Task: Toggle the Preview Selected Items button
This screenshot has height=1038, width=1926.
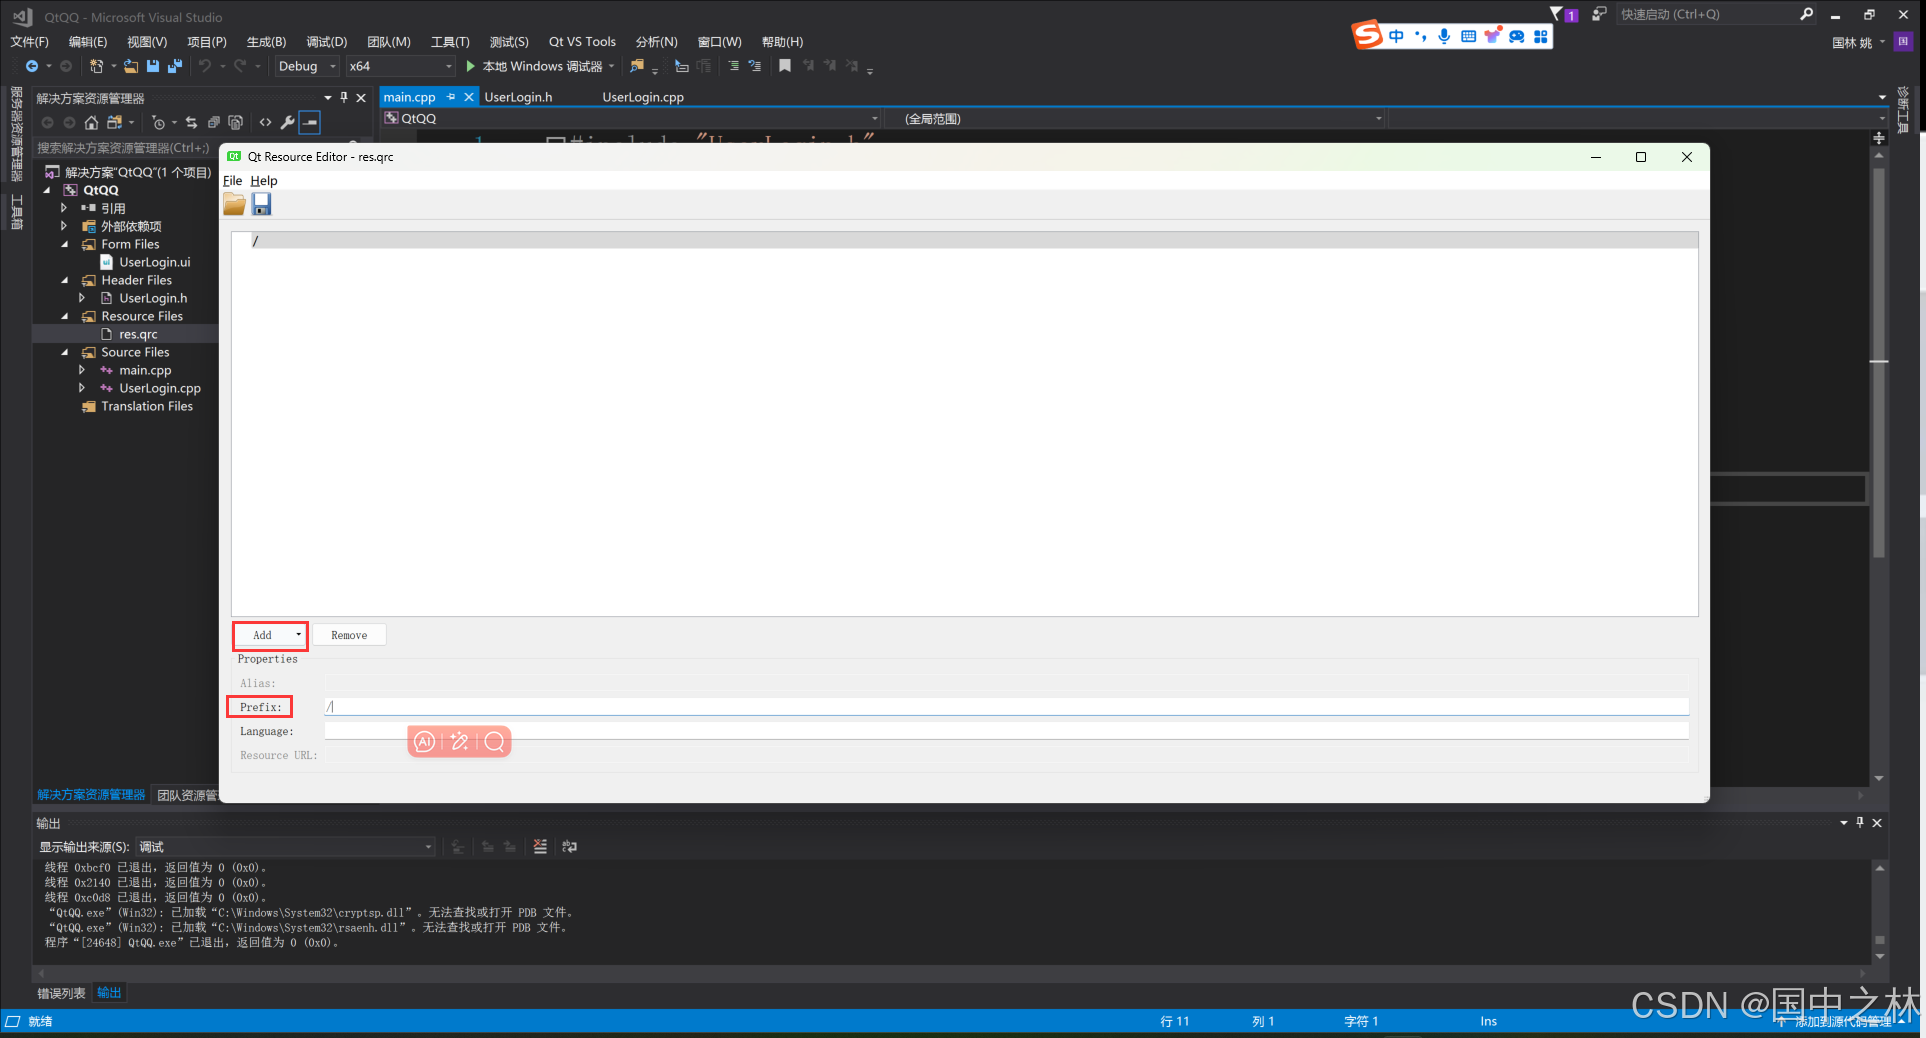Action: pos(310,122)
